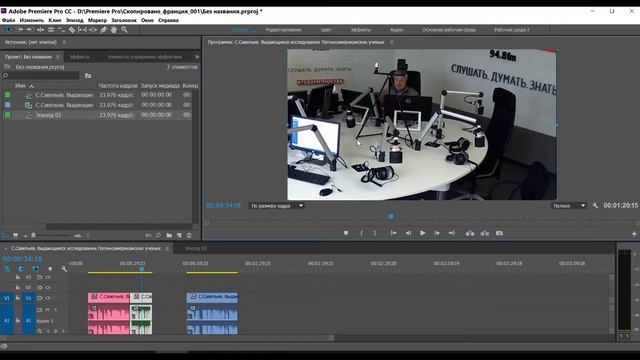Select the Slip tool
Image resolution: width=640 pixels, height=360 pixels.
82,30
